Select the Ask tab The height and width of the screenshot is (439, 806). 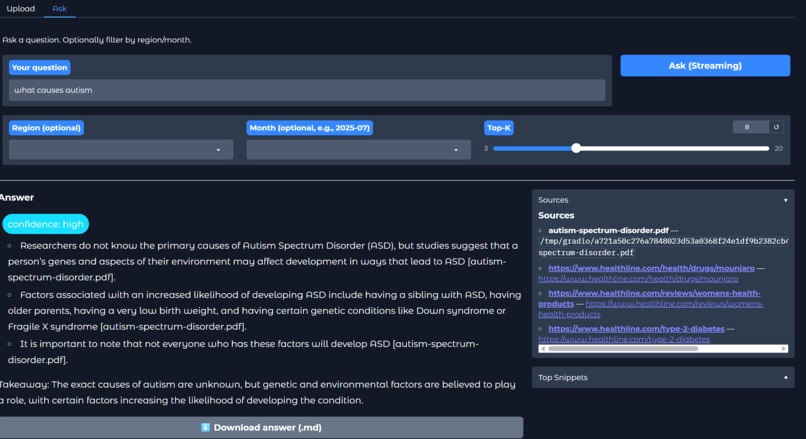click(59, 9)
